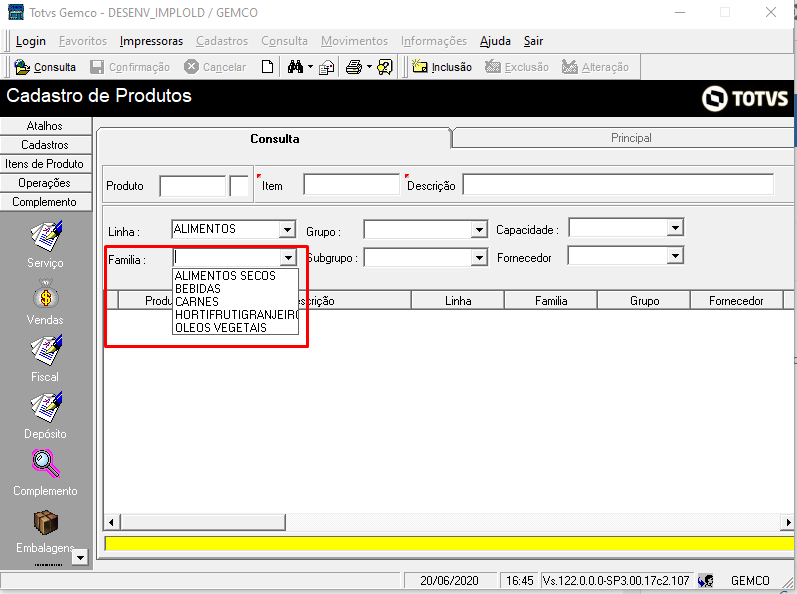This screenshot has height=594, width=797.
Task: Click the grid horizontal scrollbar thumb
Action: tap(203, 522)
